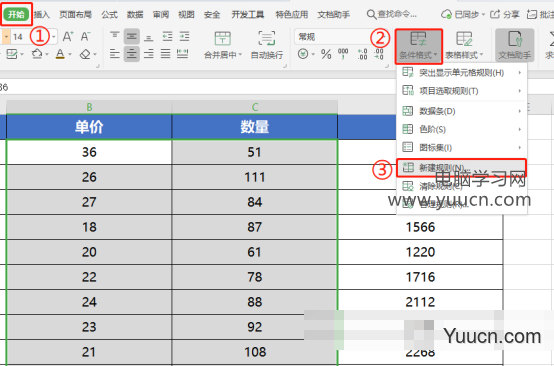554x366 pixels.
Task: Switch to the 审阅 tab
Action: tap(161, 14)
